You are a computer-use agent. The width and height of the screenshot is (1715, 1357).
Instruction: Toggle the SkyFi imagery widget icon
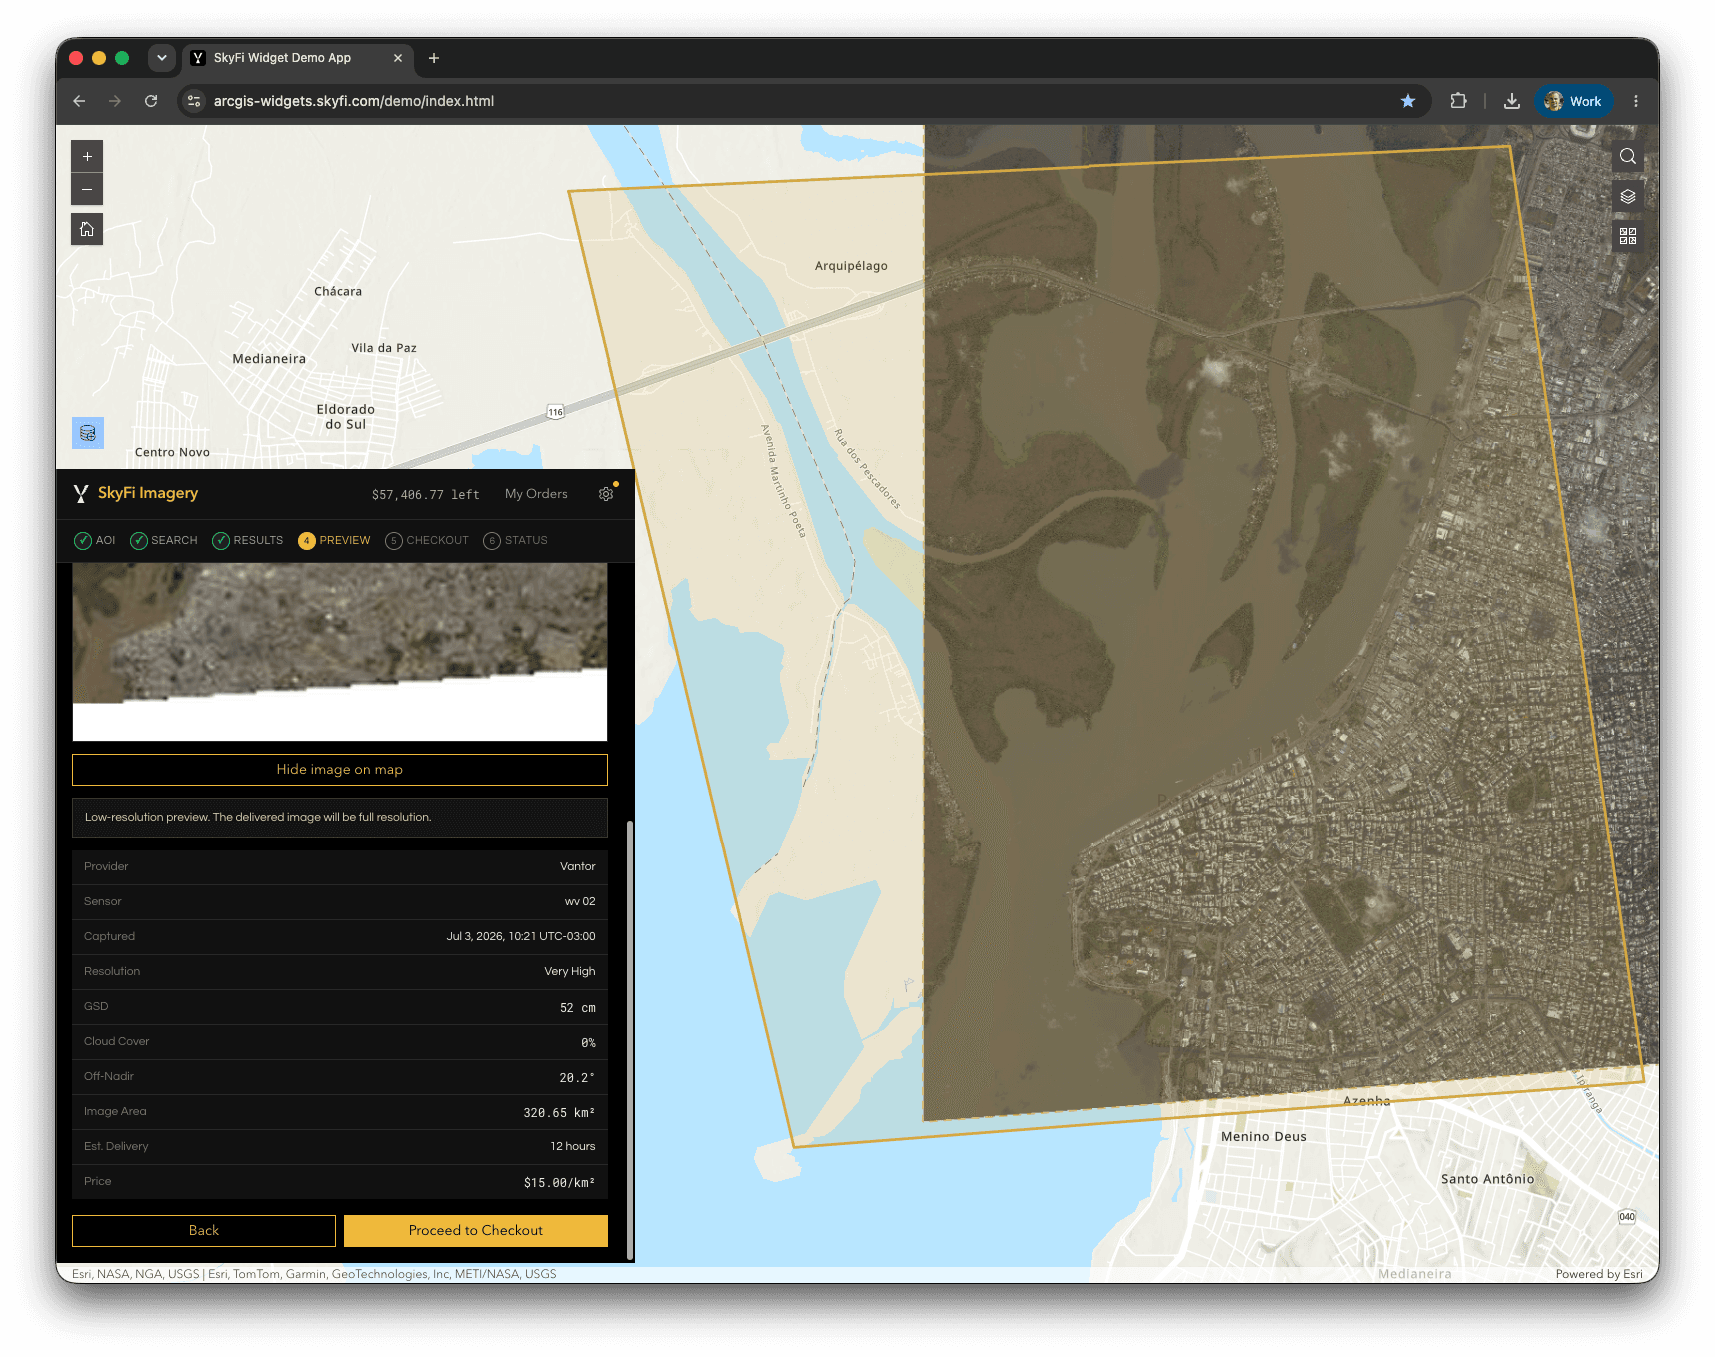88,433
